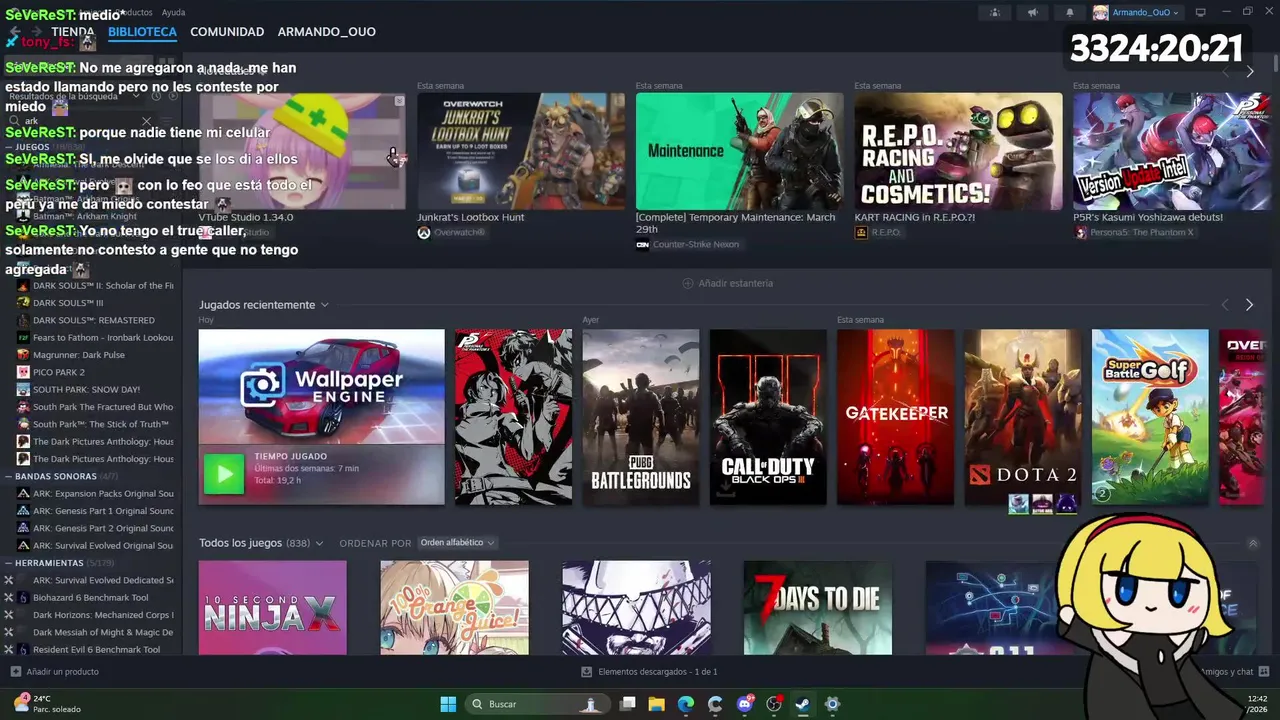Viewport: 1280px width, 720px height.
Task: Select Resident Evil 6 Benchmark Tool
Action: coord(96,650)
